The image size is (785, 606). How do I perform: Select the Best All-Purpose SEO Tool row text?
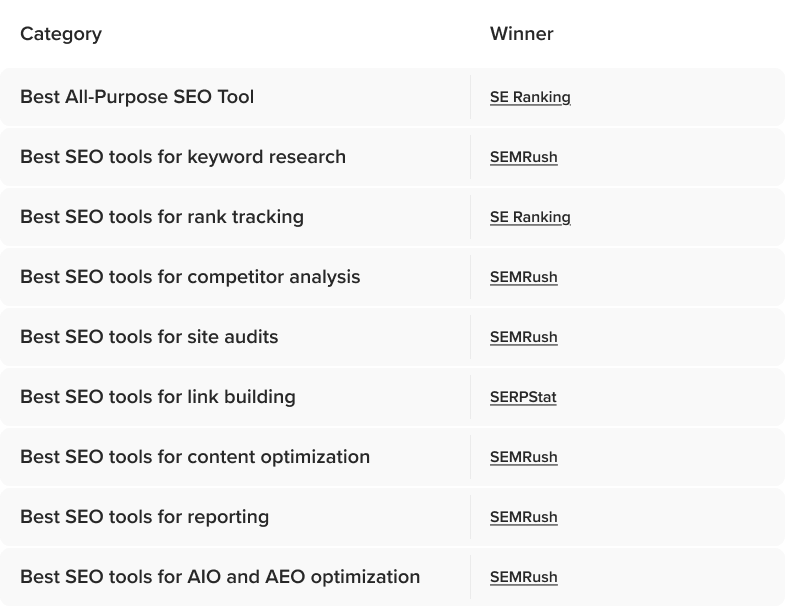137,97
